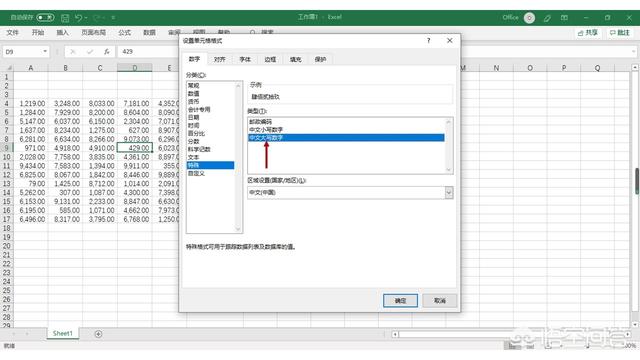Click the ribbon display options icon

564,18
